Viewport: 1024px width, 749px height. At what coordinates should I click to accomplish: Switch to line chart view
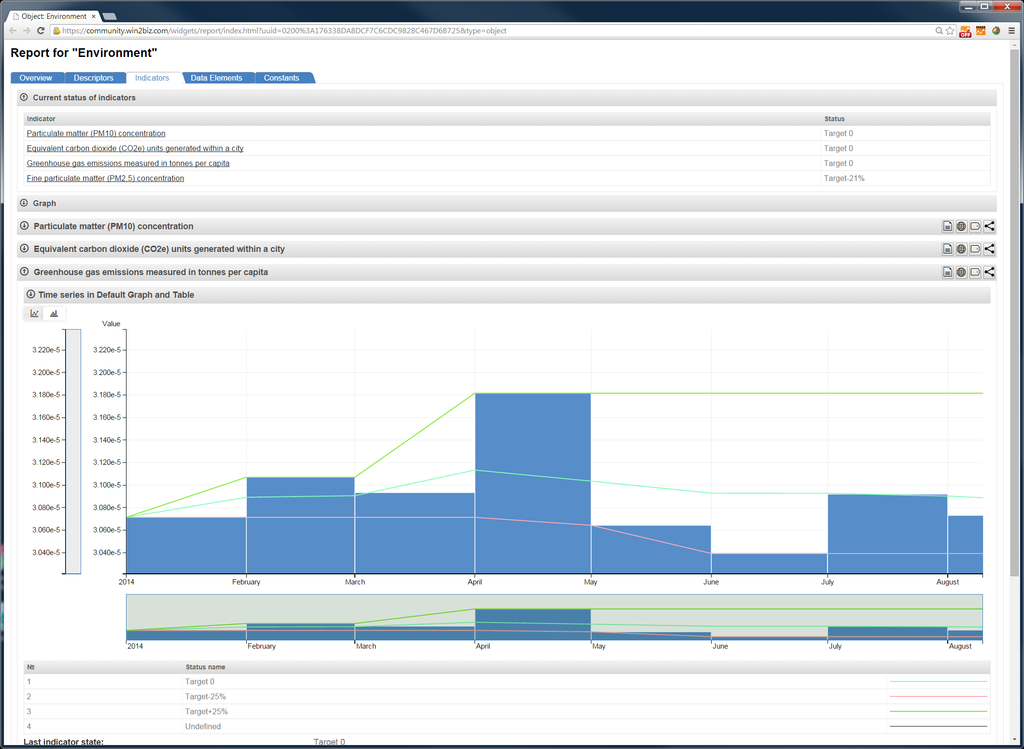click(x=34, y=313)
